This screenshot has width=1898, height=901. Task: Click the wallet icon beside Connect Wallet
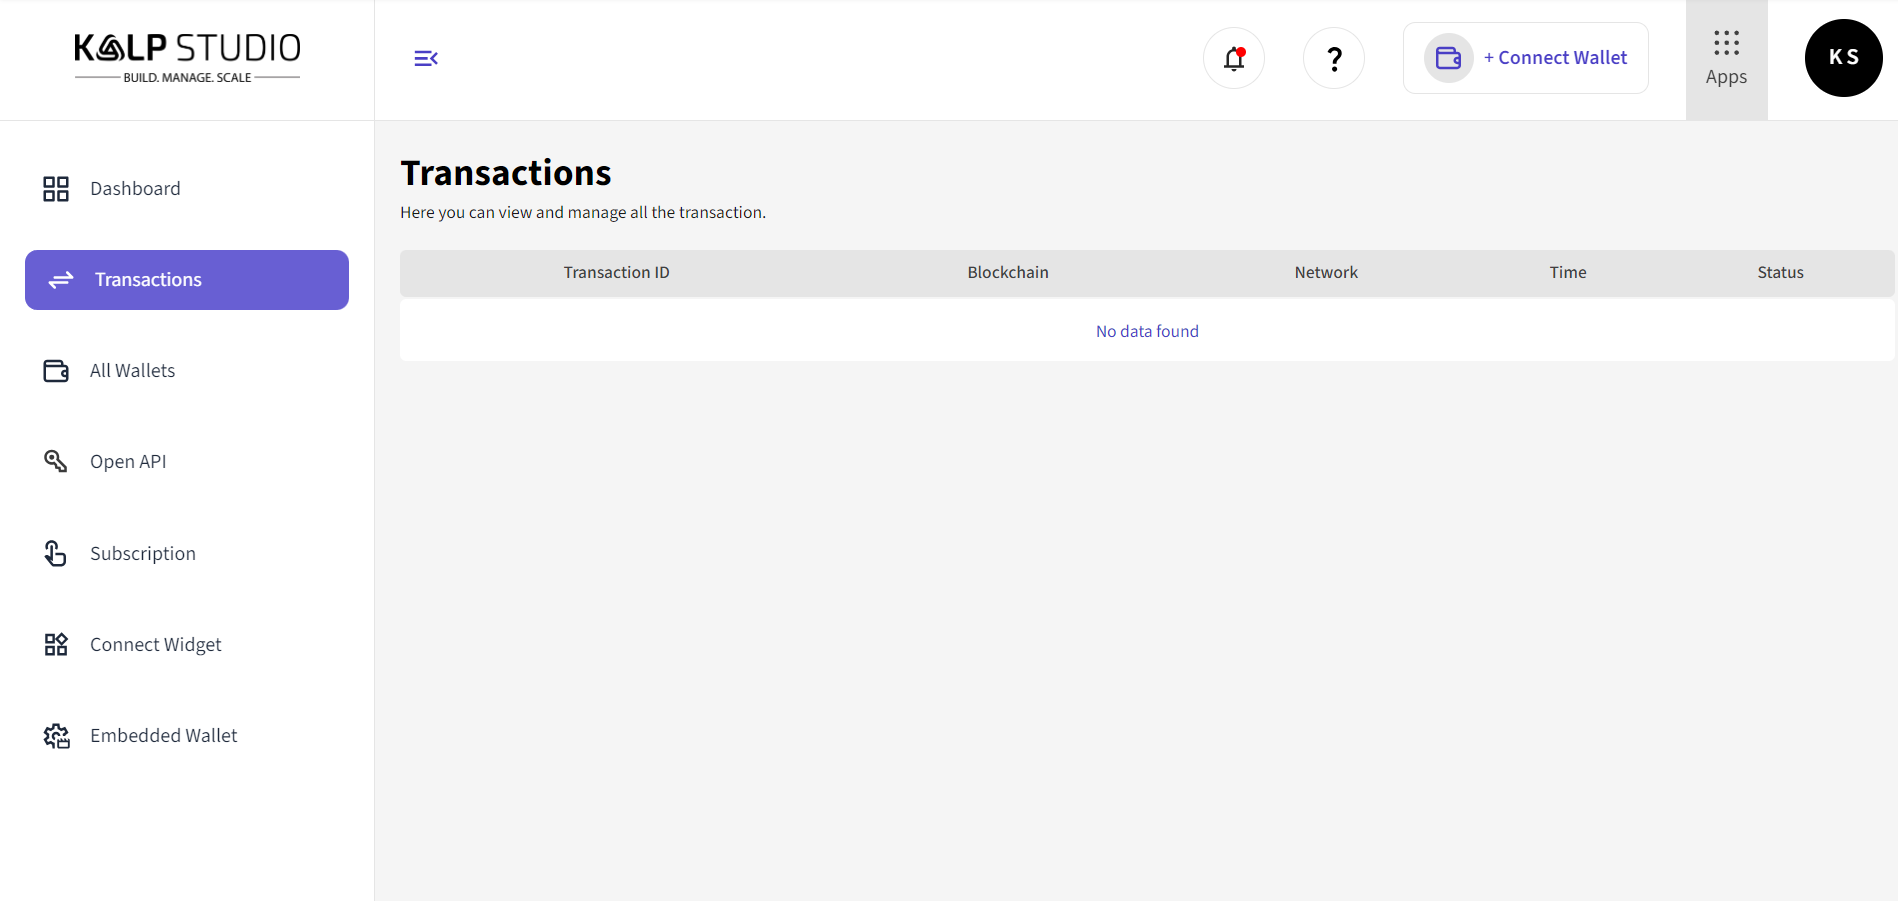pos(1448,58)
